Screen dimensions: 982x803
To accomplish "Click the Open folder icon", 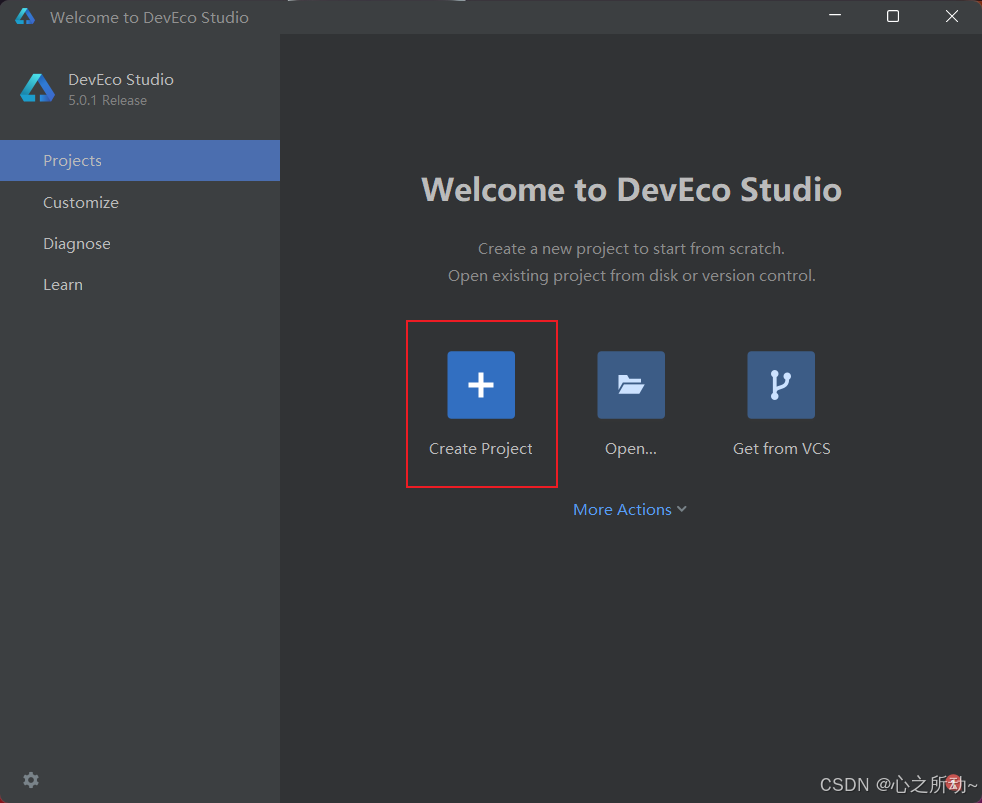I will (x=630, y=384).
